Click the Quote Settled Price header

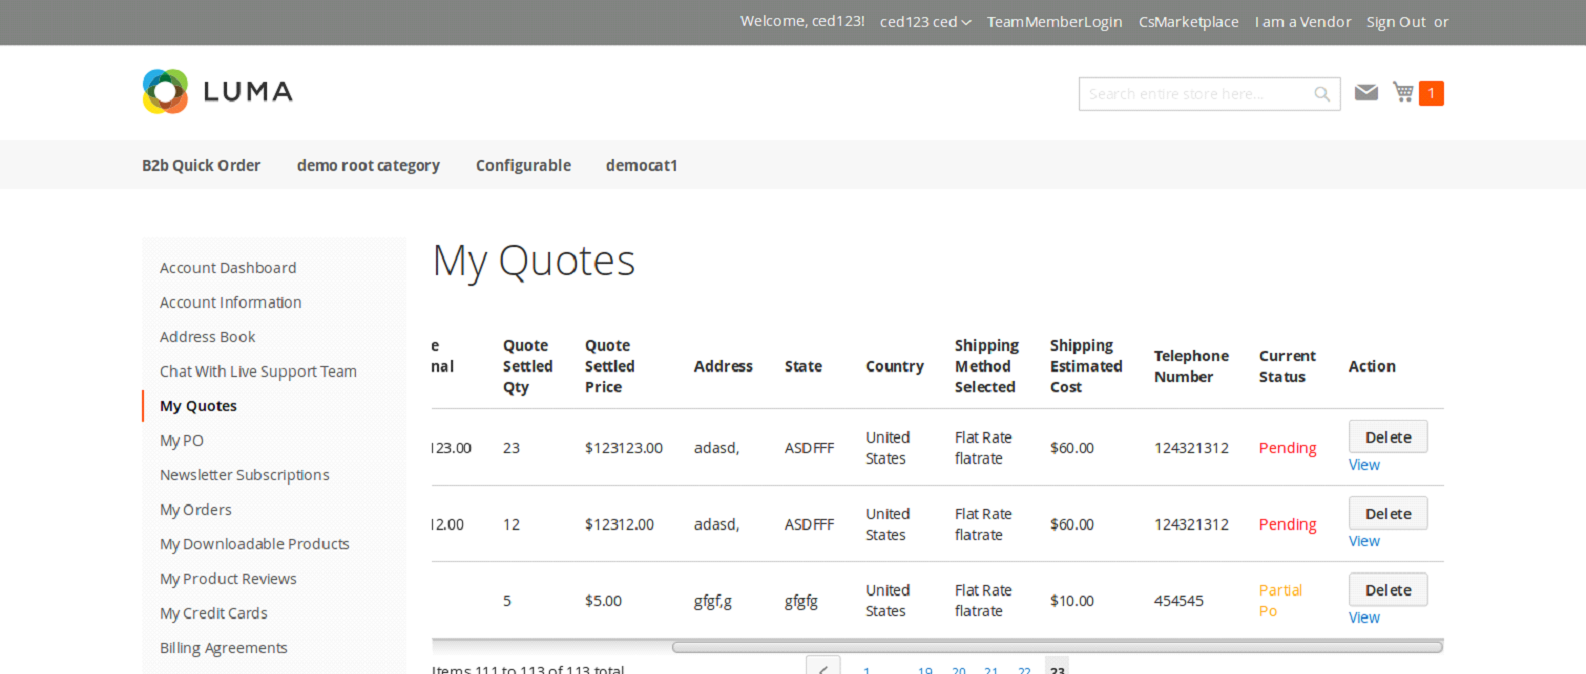tap(610, 366)
